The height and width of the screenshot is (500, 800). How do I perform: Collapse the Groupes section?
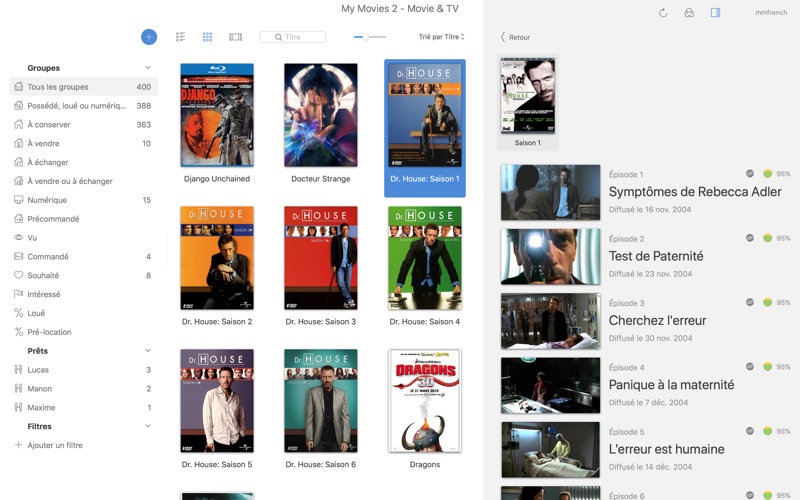[148, 67]
